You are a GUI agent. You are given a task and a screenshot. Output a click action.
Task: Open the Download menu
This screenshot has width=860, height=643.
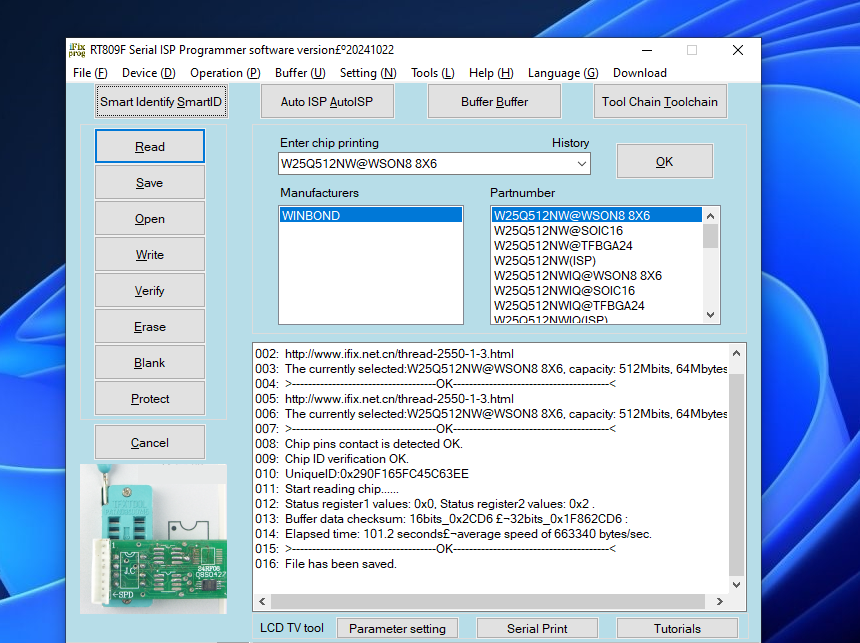tap(640, 73)
